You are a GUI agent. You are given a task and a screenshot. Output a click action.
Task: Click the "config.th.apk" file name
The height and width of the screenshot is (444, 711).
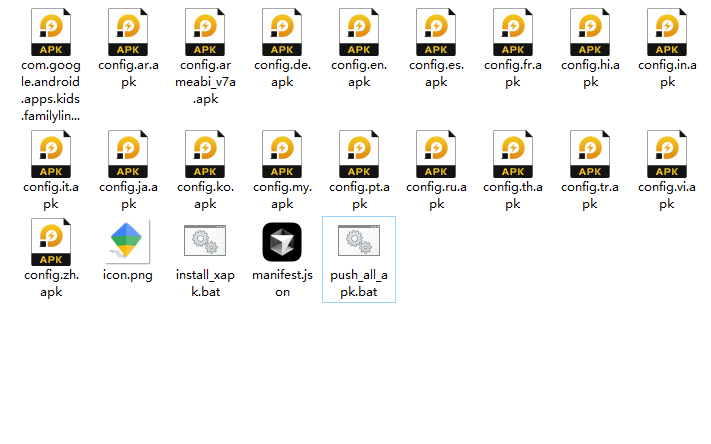point(513,195)
